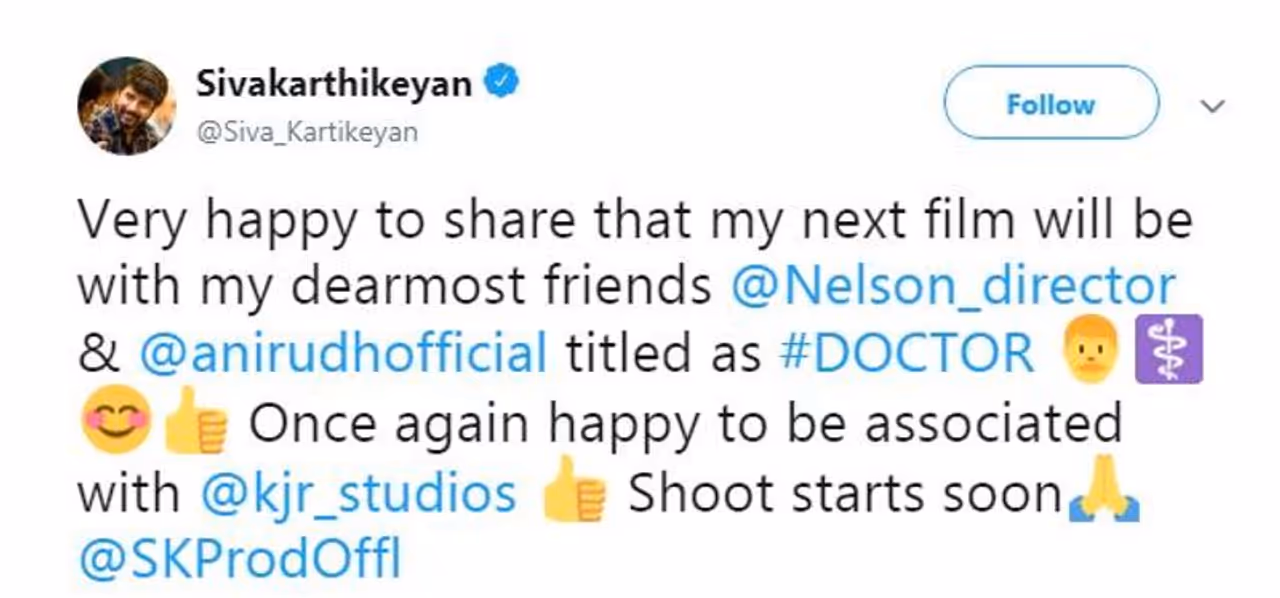The height and width of the screenshot is (598, 1280).
Task: Visit the @anirudhofficial mention
Action: click(343, 355)
